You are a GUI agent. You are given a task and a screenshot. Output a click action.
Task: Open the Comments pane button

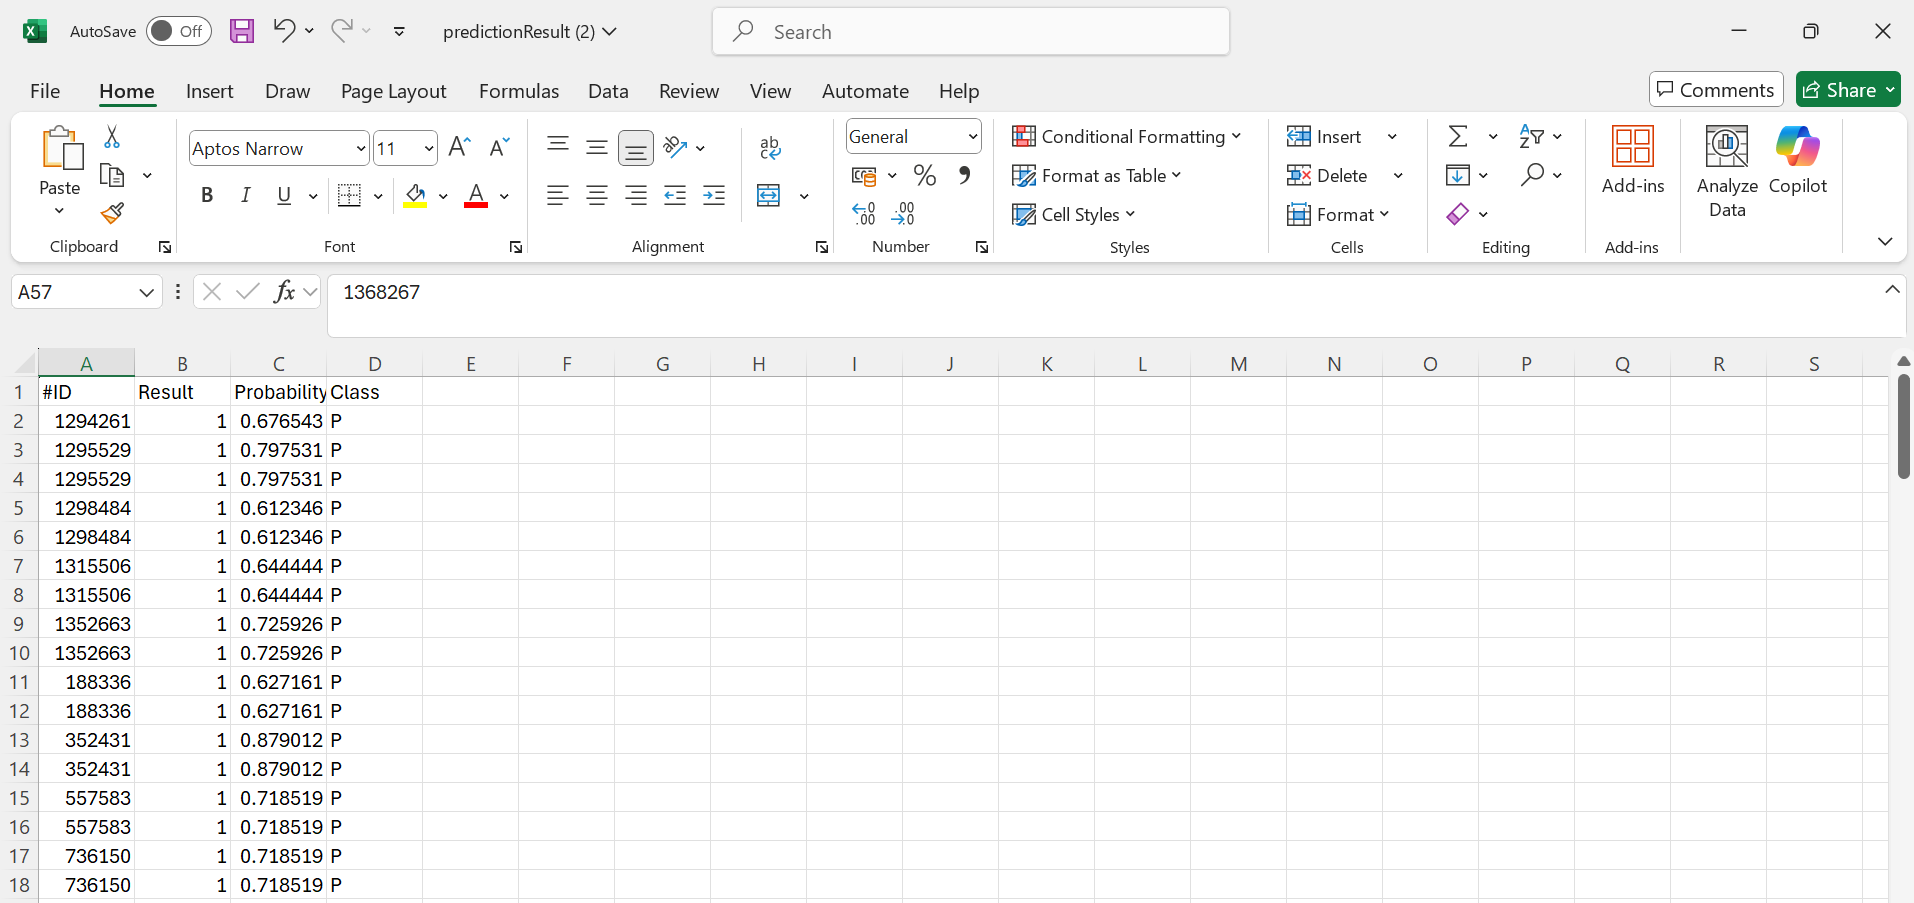coord(1715,90)
